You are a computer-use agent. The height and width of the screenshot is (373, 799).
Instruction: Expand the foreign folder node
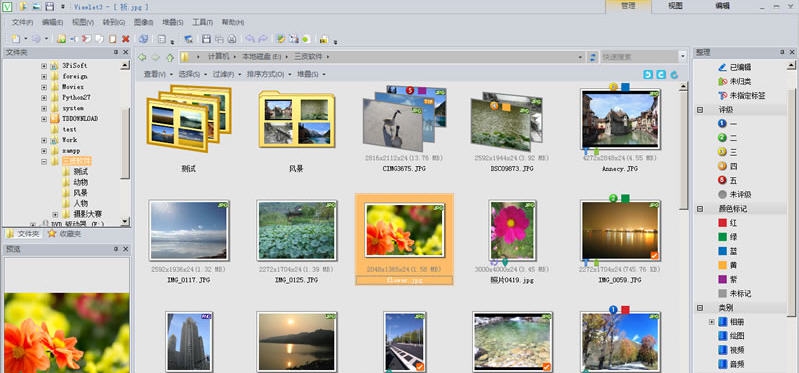pyautogui.click(x=44, y=76)
